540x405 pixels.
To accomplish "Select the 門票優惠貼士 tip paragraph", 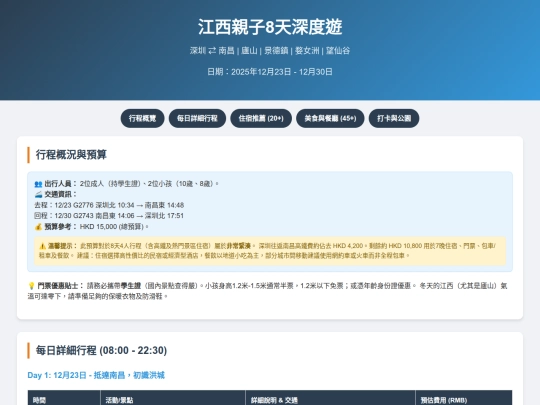I will click(x=268, y=291).
